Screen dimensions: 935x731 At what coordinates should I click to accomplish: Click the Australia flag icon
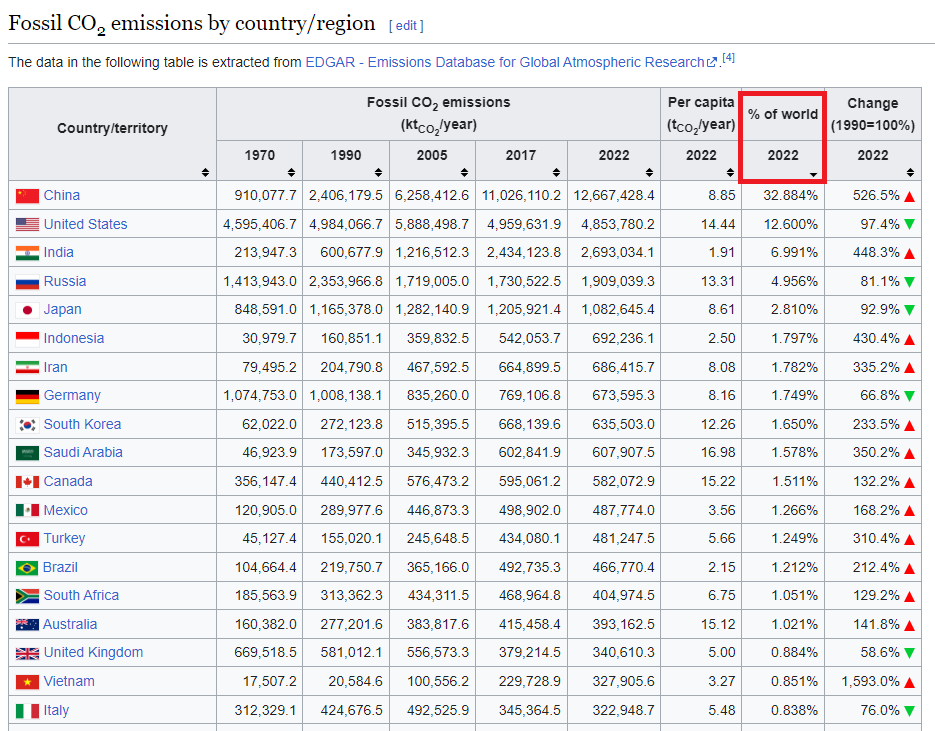27,625
